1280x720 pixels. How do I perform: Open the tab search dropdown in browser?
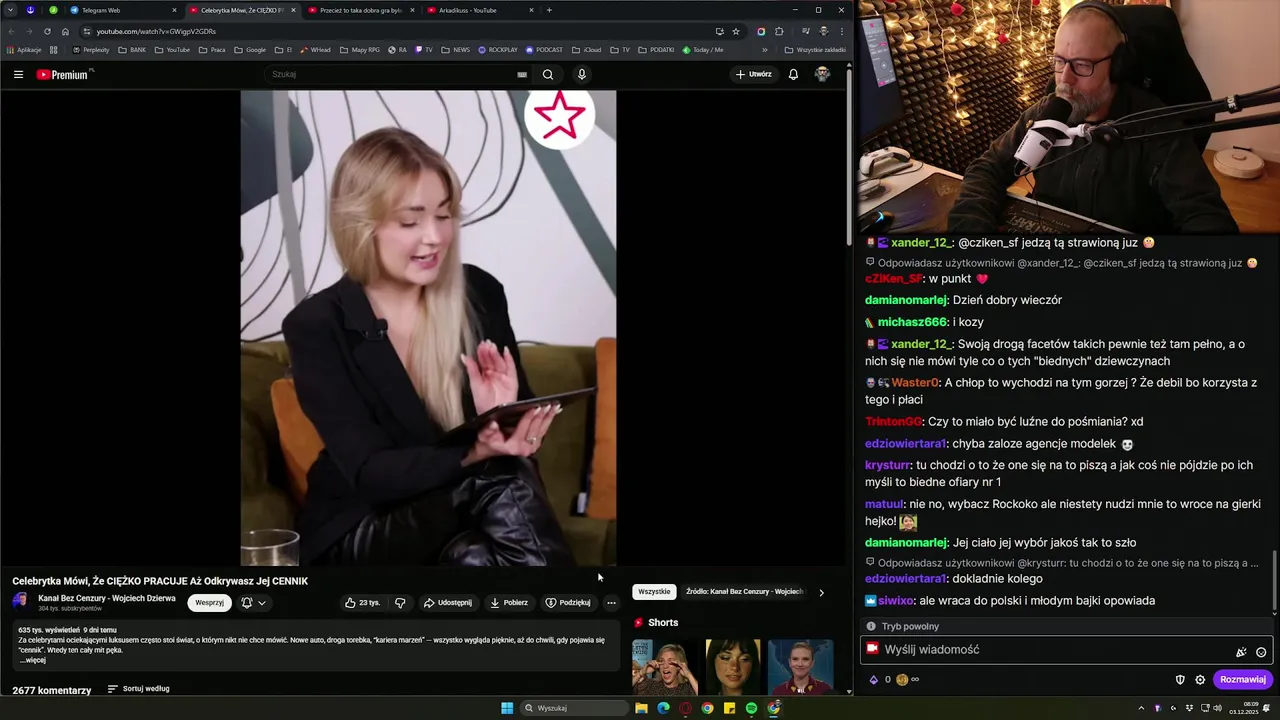10,10
